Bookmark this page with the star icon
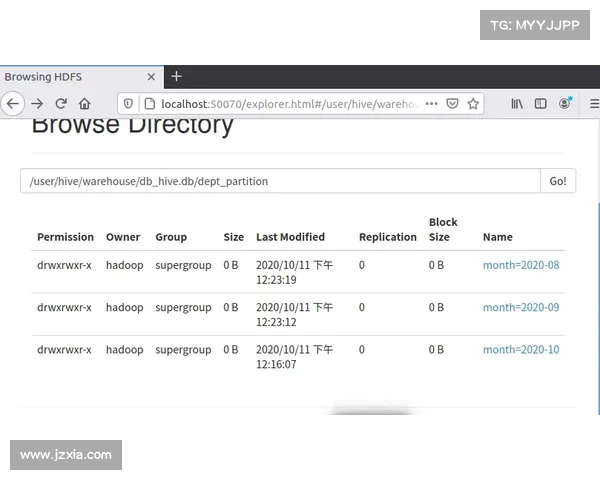Viewport: 600px width, 480px height. coord(473,103)
